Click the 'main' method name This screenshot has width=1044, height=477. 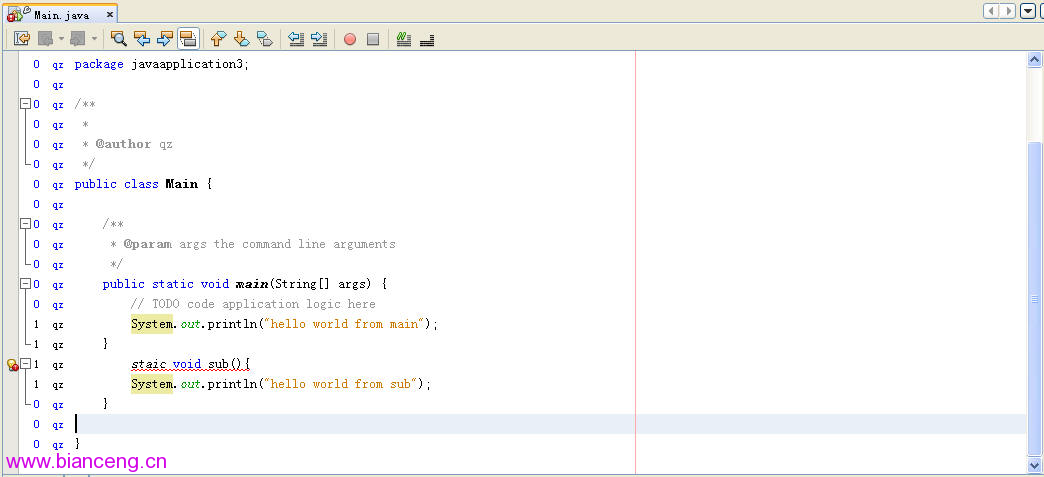click(252, 284)
